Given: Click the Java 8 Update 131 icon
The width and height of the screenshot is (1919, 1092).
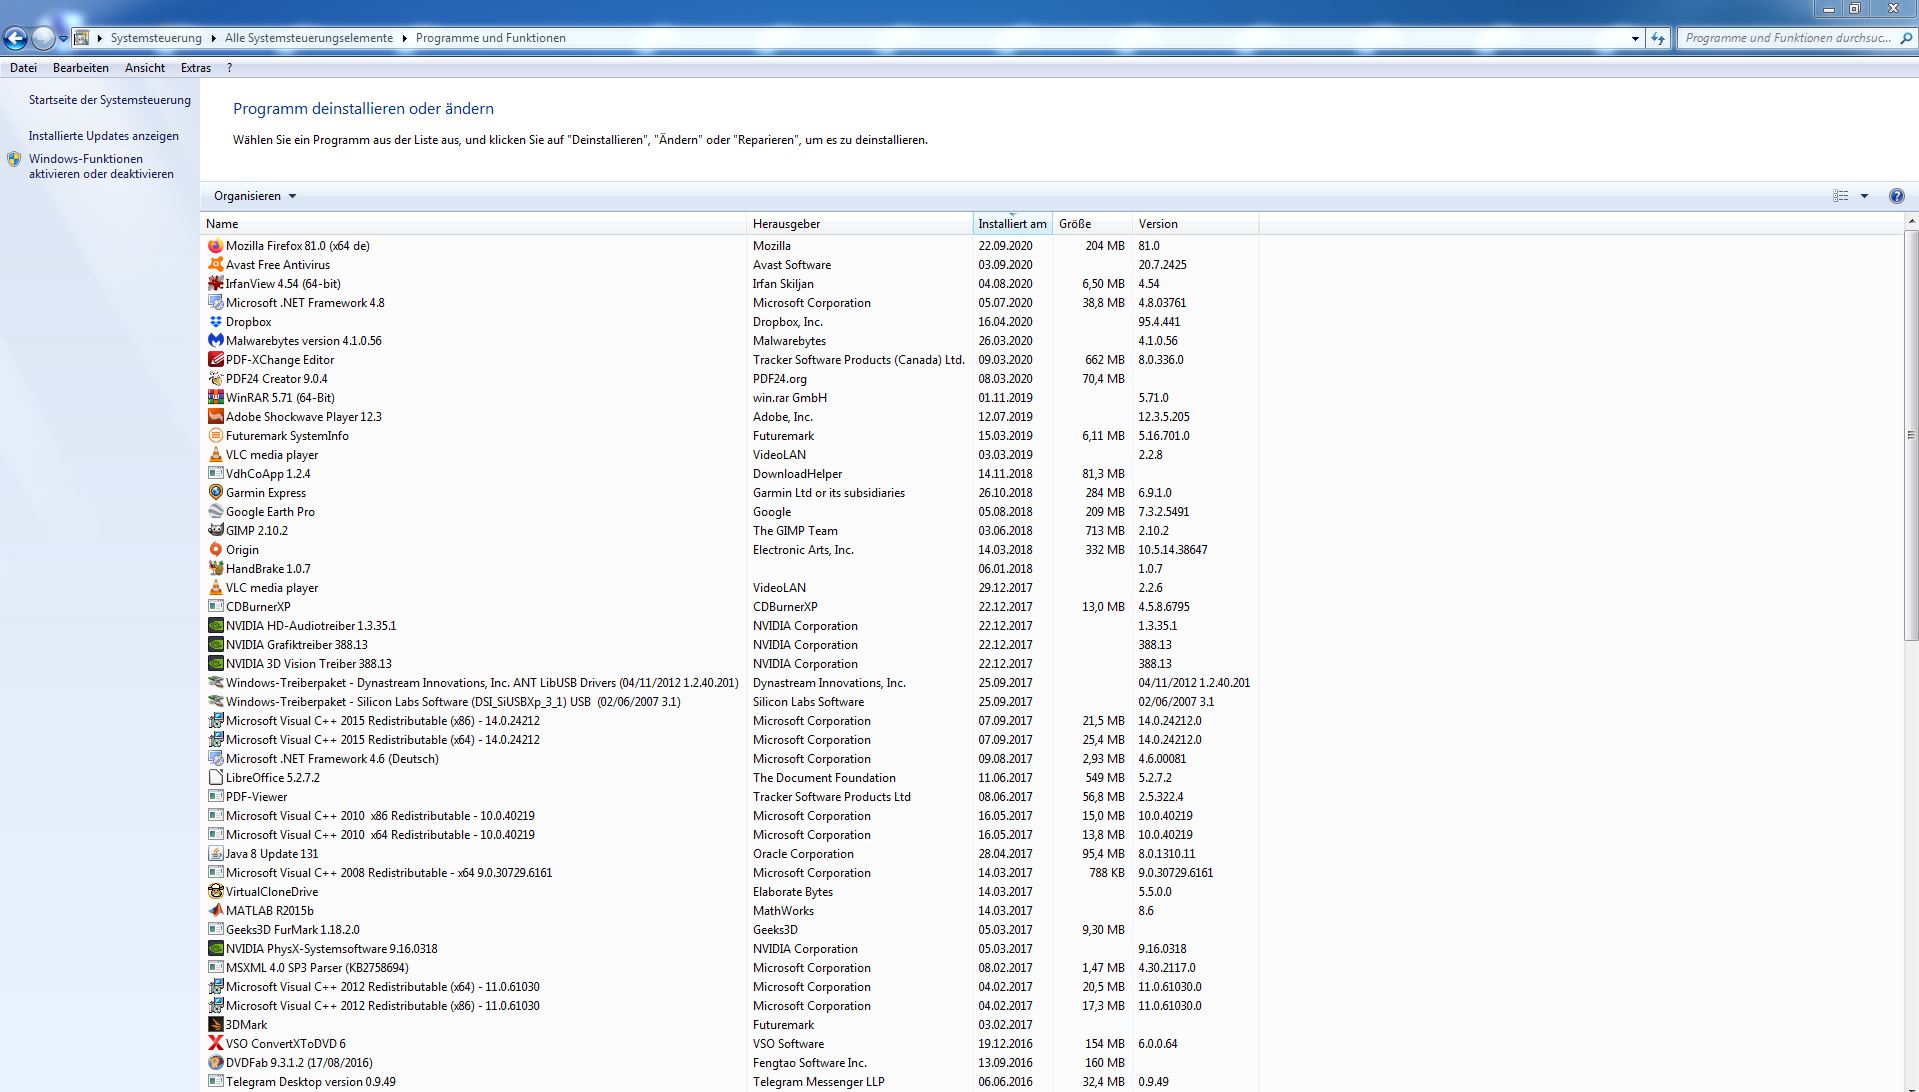Looking at the screenshot, I should (215, 854).
